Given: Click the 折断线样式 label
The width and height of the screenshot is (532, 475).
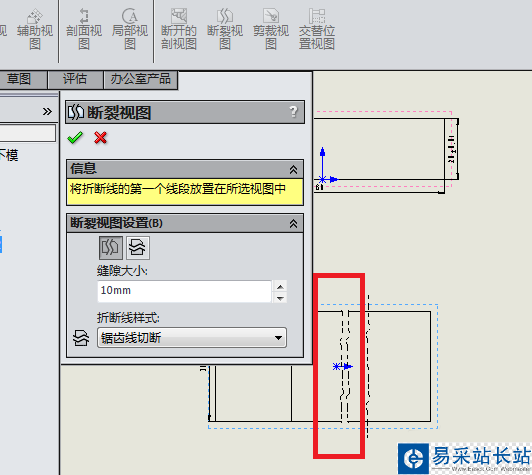Looking at the screenshot, I should tap(128, 318).
